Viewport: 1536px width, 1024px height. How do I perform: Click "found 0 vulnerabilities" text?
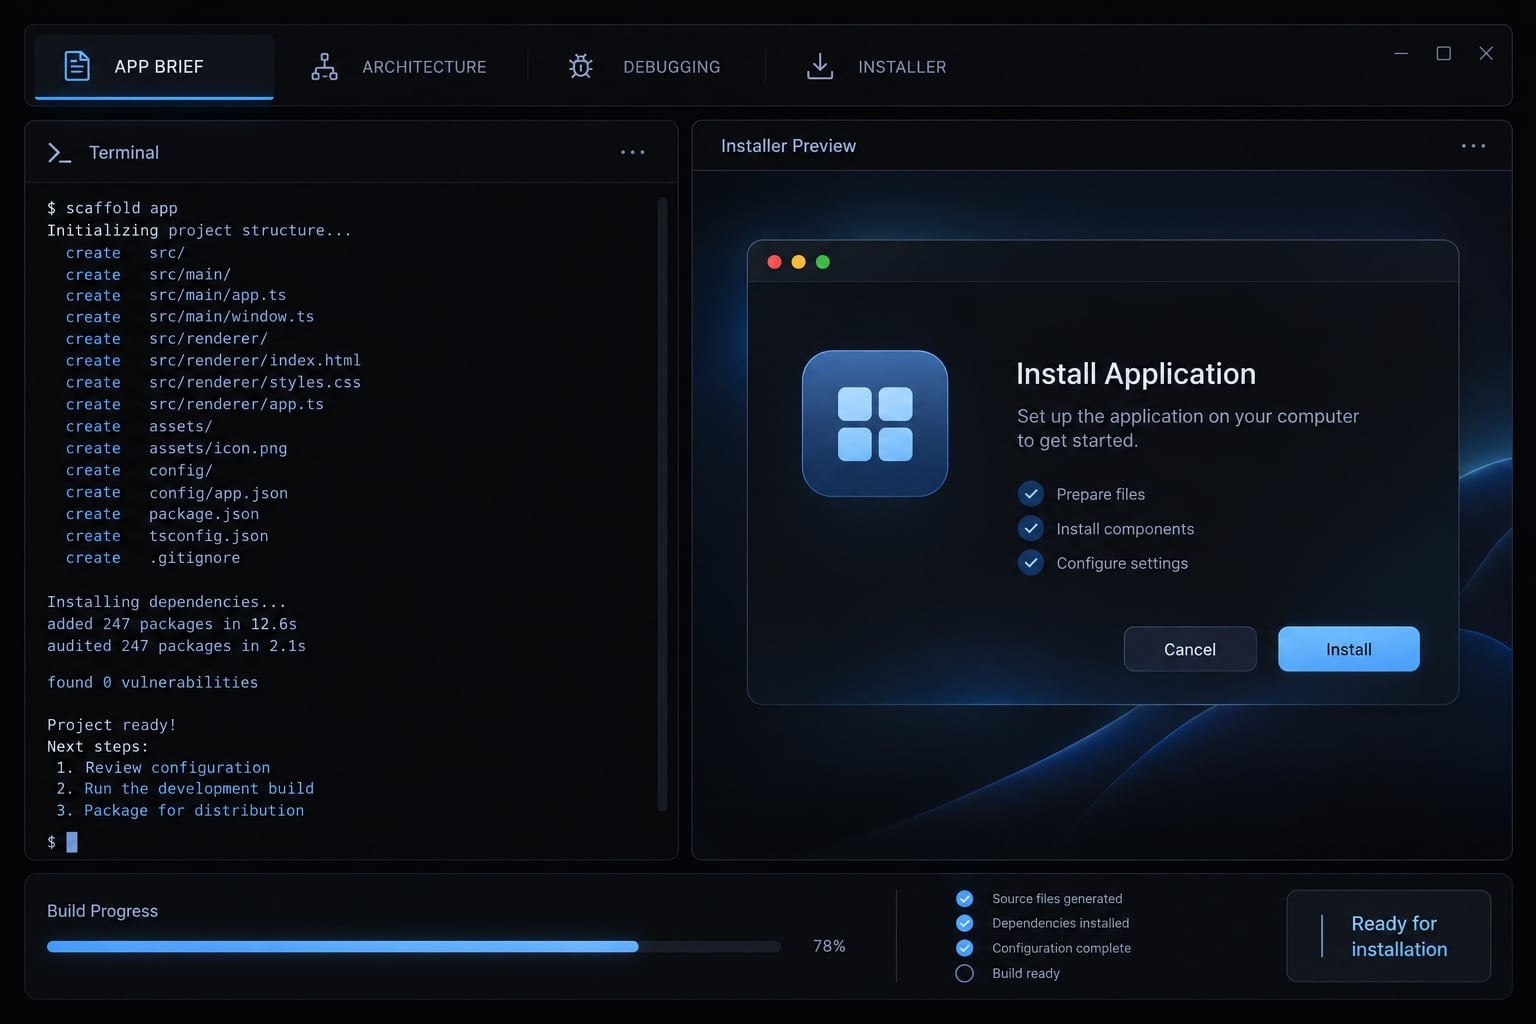(152, 682)
